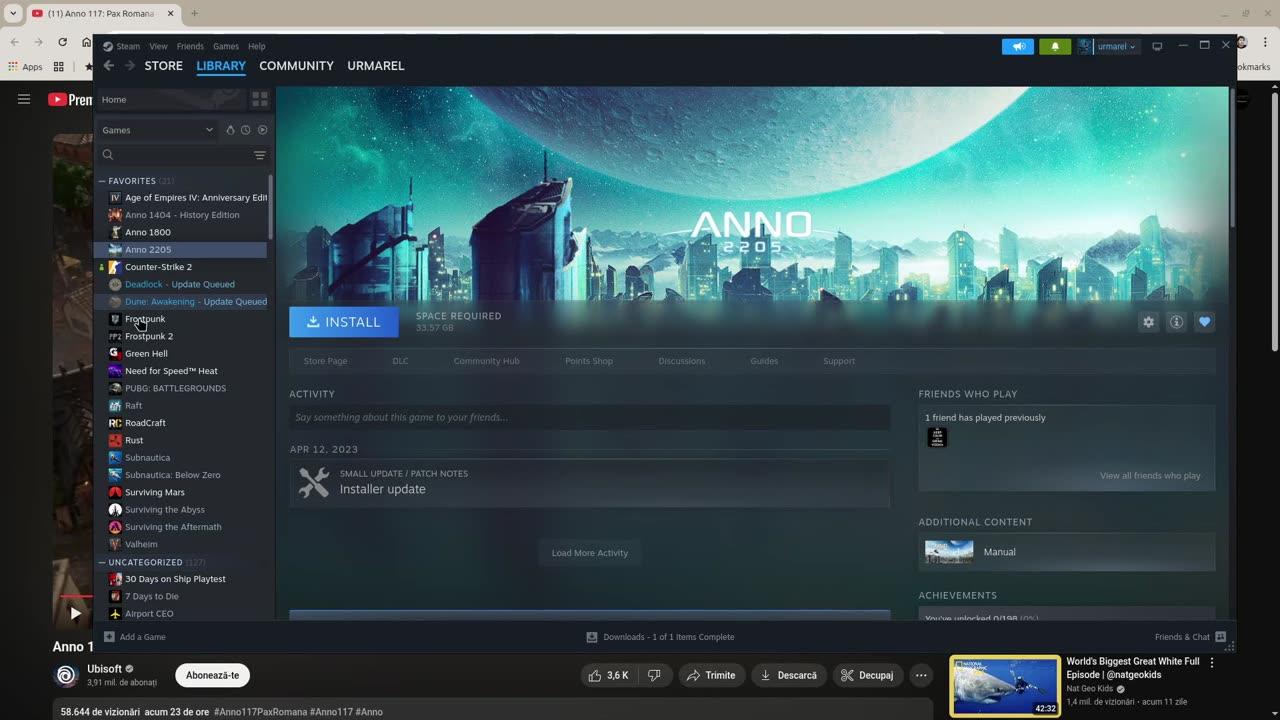The height and width of the screenshot is (720, 1280).
Task: Open the Help menu
Action: 257,46
